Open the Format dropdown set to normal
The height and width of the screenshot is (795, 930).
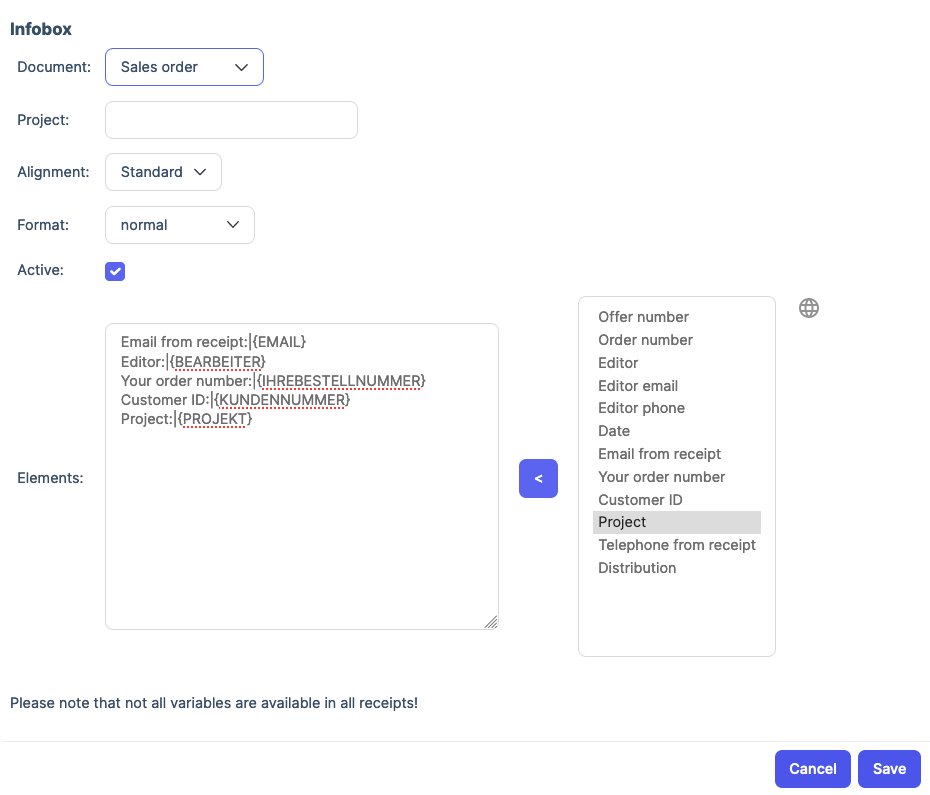click(180, 225)
